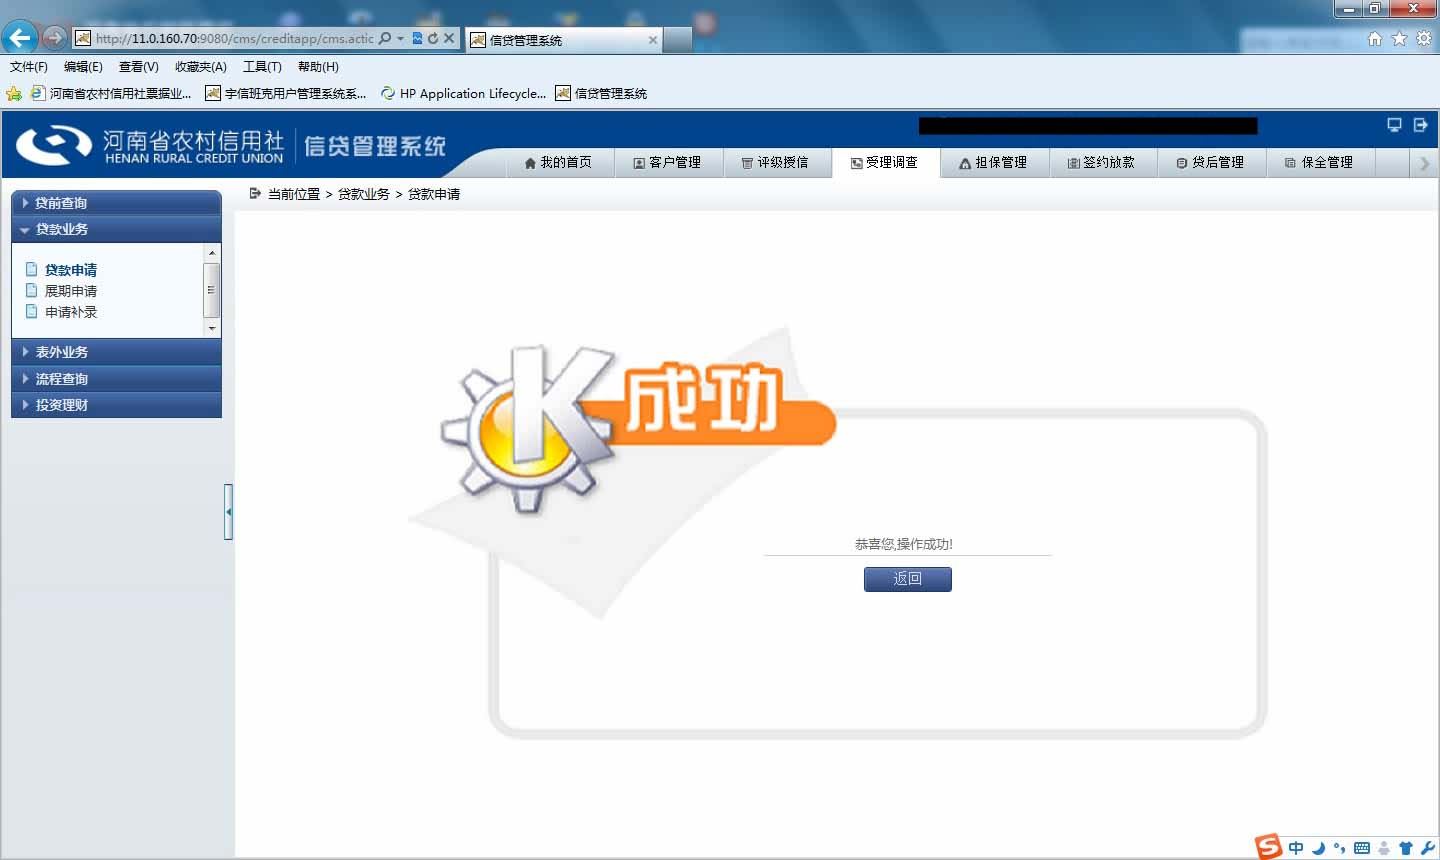Image resolution: width=1440 pixels, height=860 pixels.
Task: Expand the 投资理财 sidebar section
Action: (116, 405)
